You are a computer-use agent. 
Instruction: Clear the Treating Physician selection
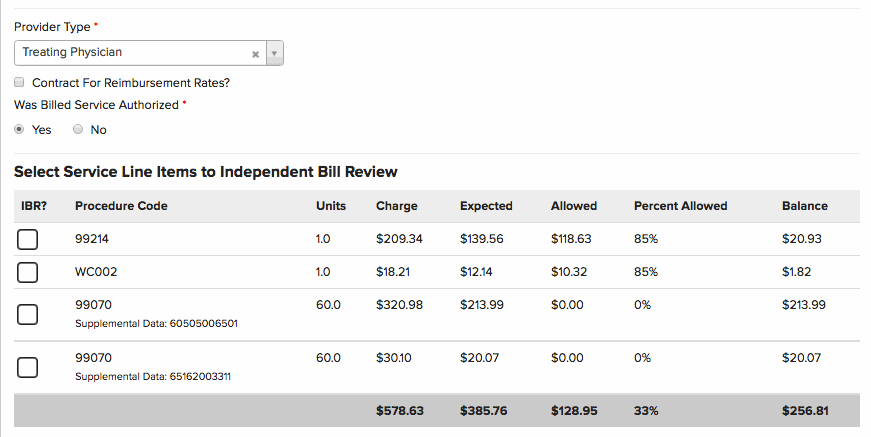click(255, 53)
